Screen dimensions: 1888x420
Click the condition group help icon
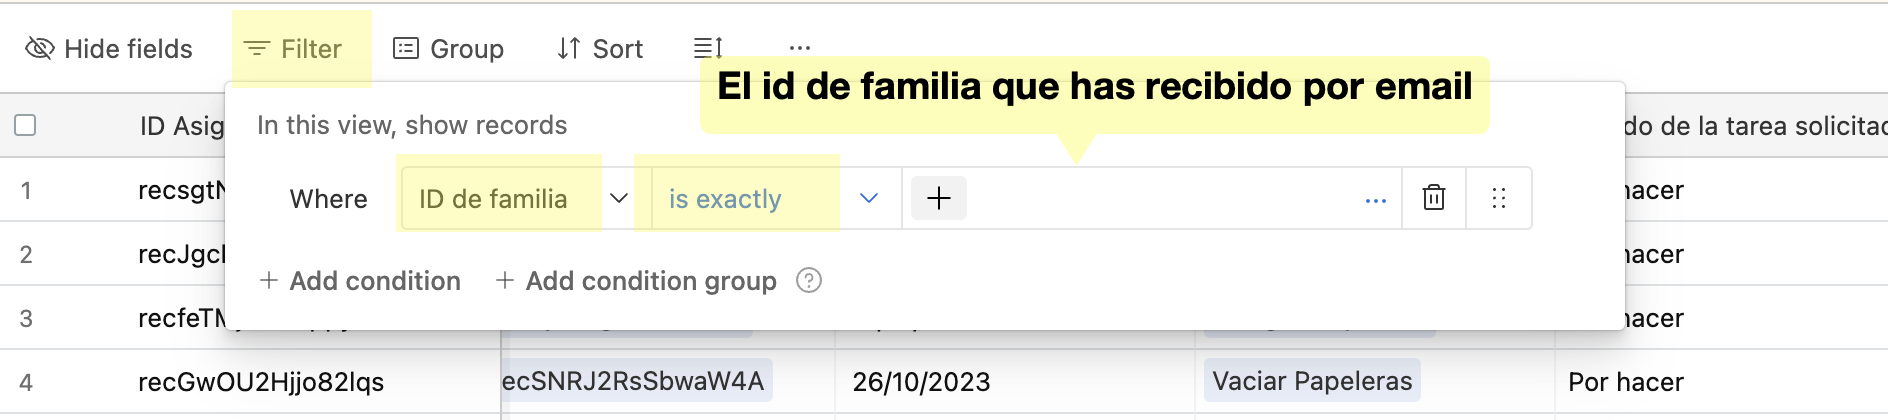point(809,281)
